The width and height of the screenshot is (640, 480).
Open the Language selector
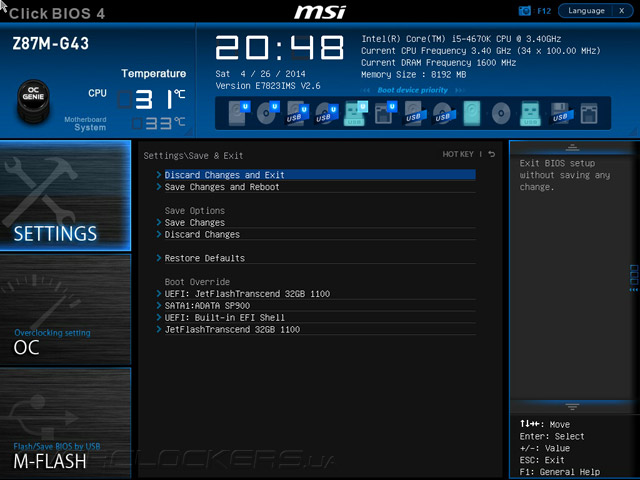pyautogui.click(x=586, y=11)
